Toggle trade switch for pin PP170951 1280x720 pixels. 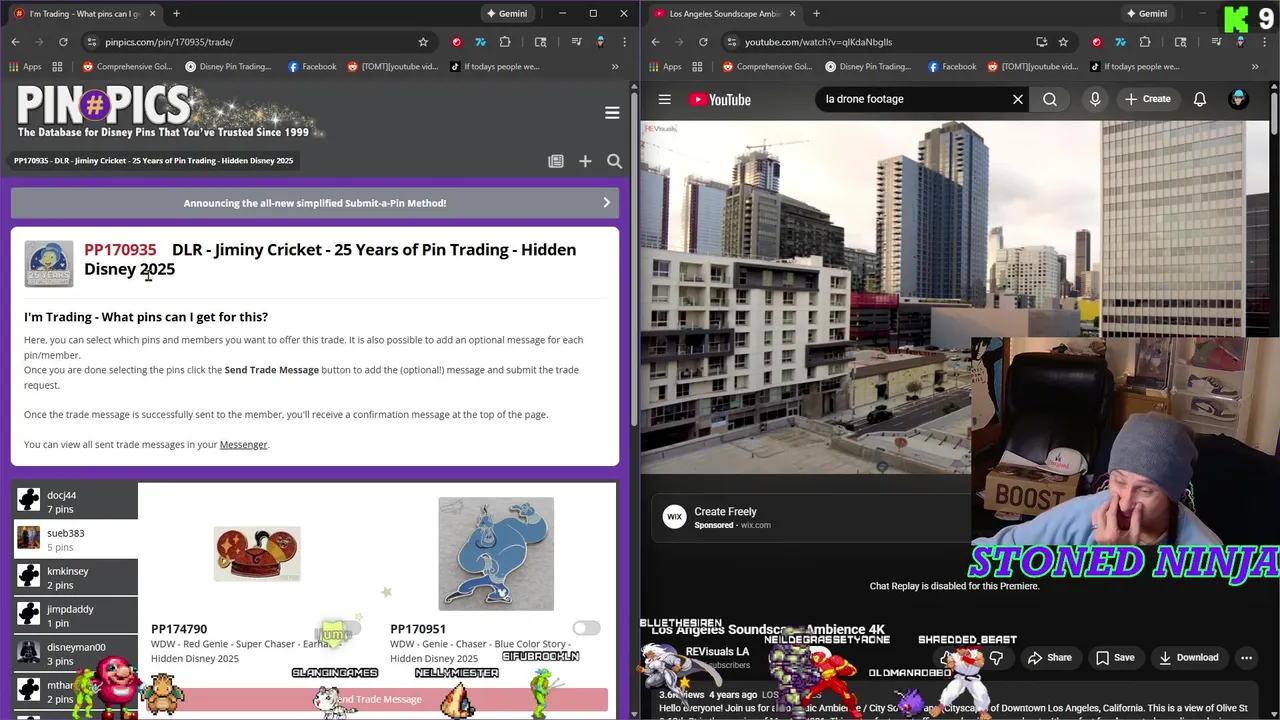[x=586, y=628]
